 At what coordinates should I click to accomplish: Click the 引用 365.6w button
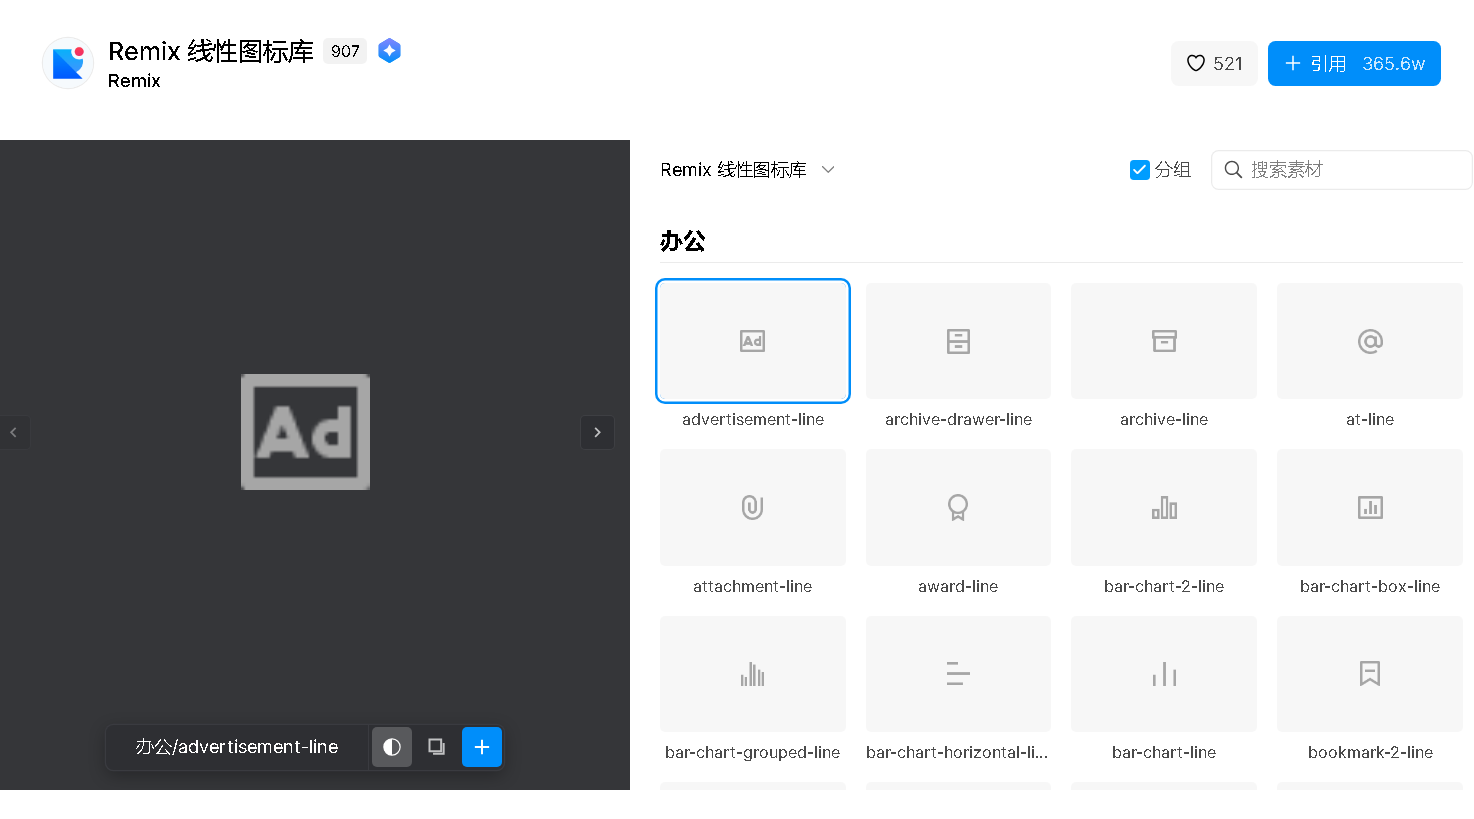[x=1354, y=63]
